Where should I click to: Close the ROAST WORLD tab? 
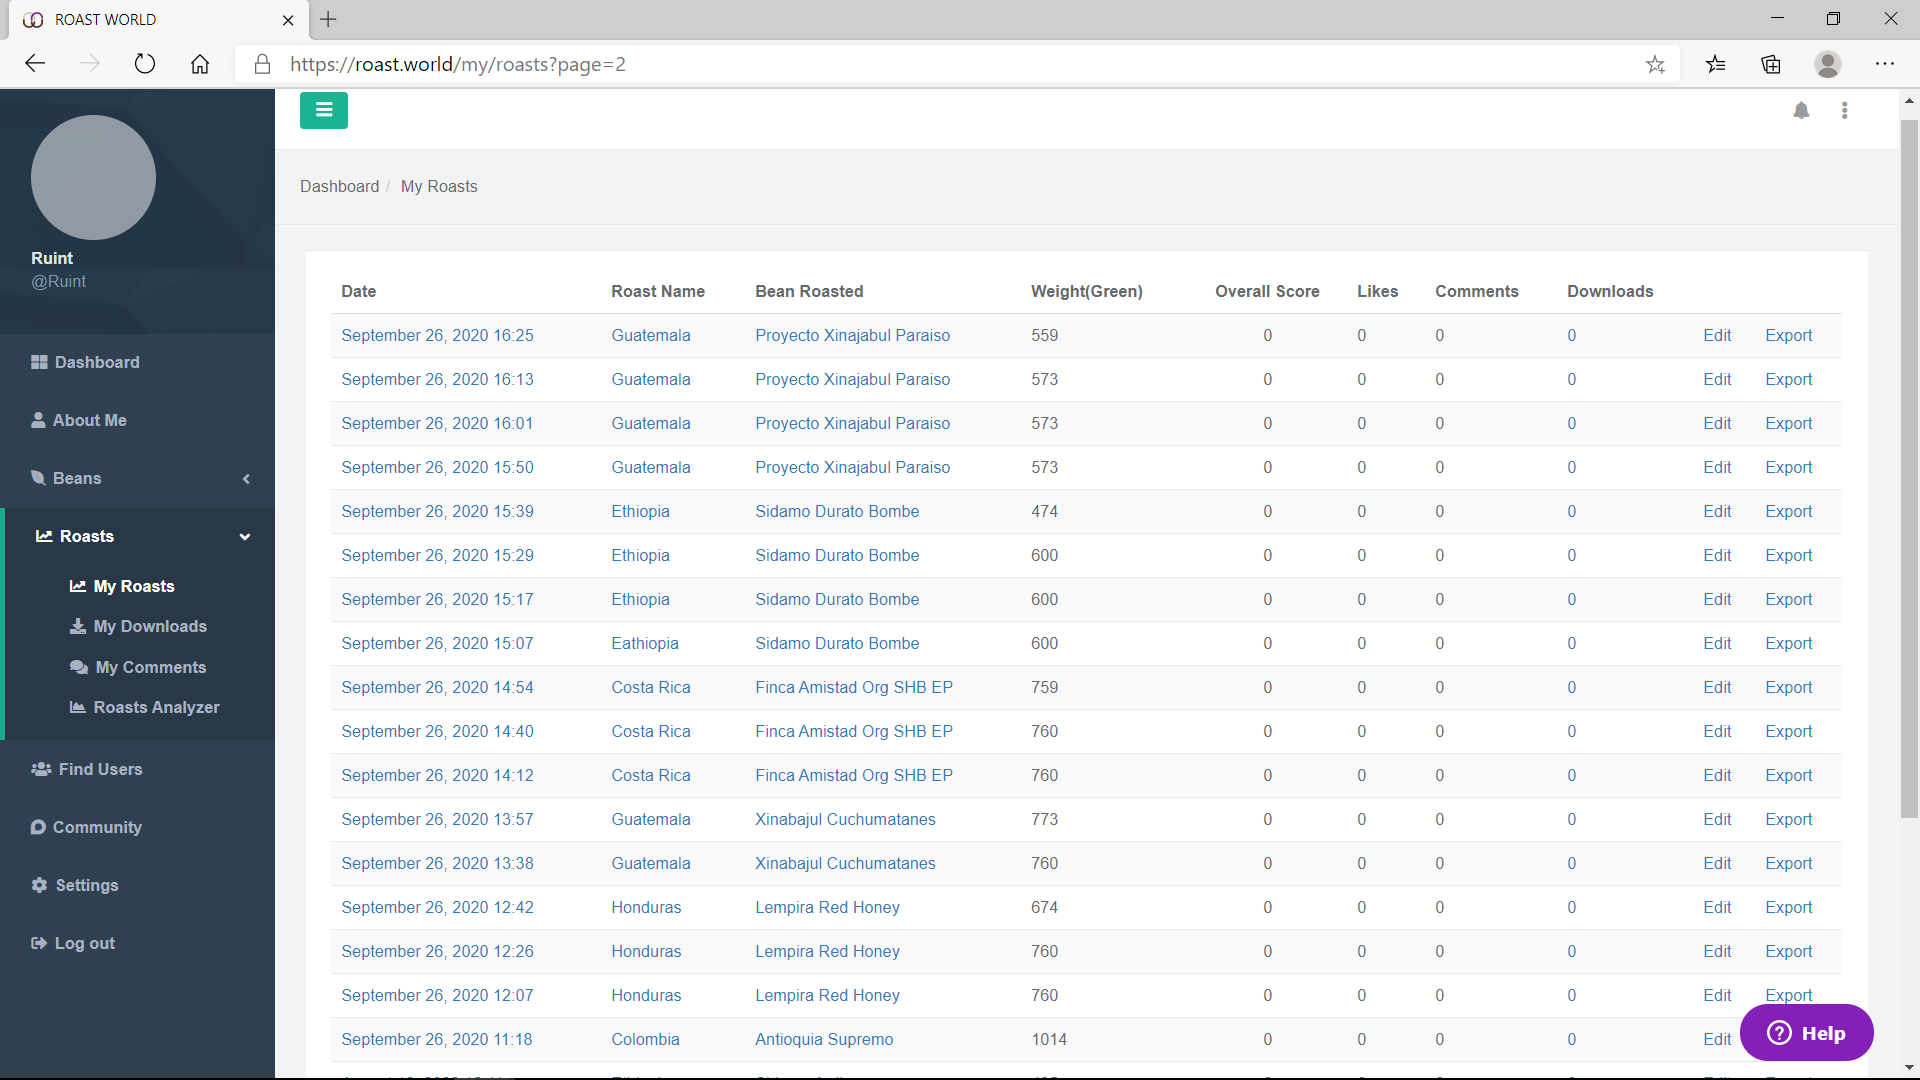(288, 20)
